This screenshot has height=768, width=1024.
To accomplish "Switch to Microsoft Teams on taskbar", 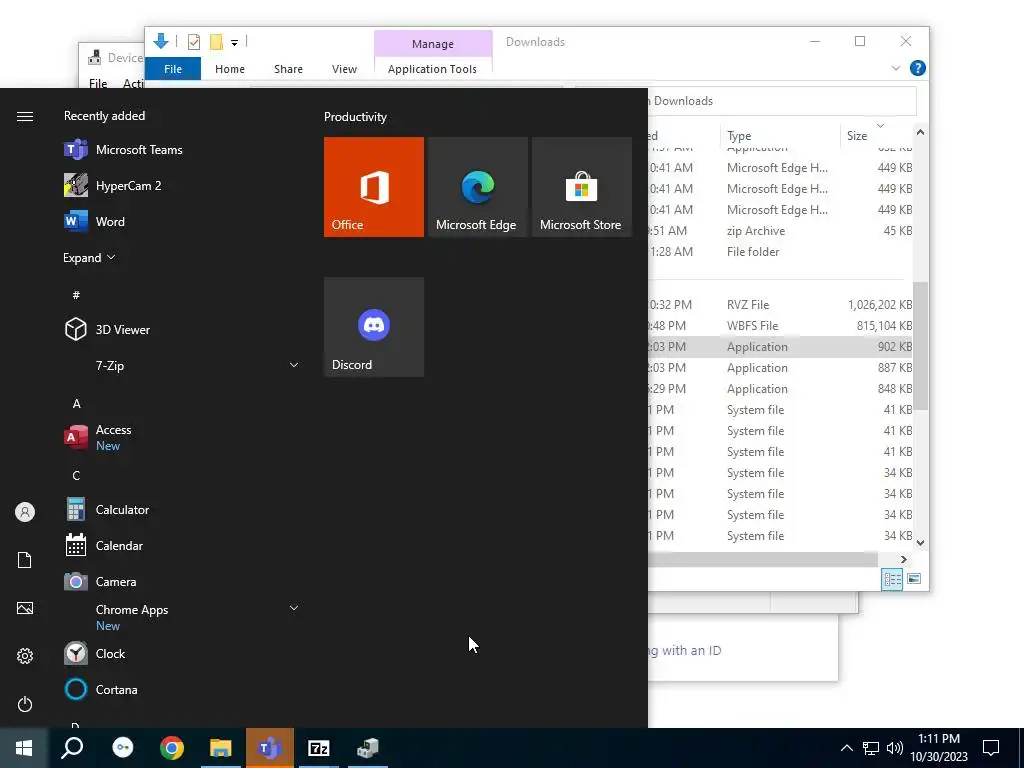I will pyautogui.click(x=270, y=748).
